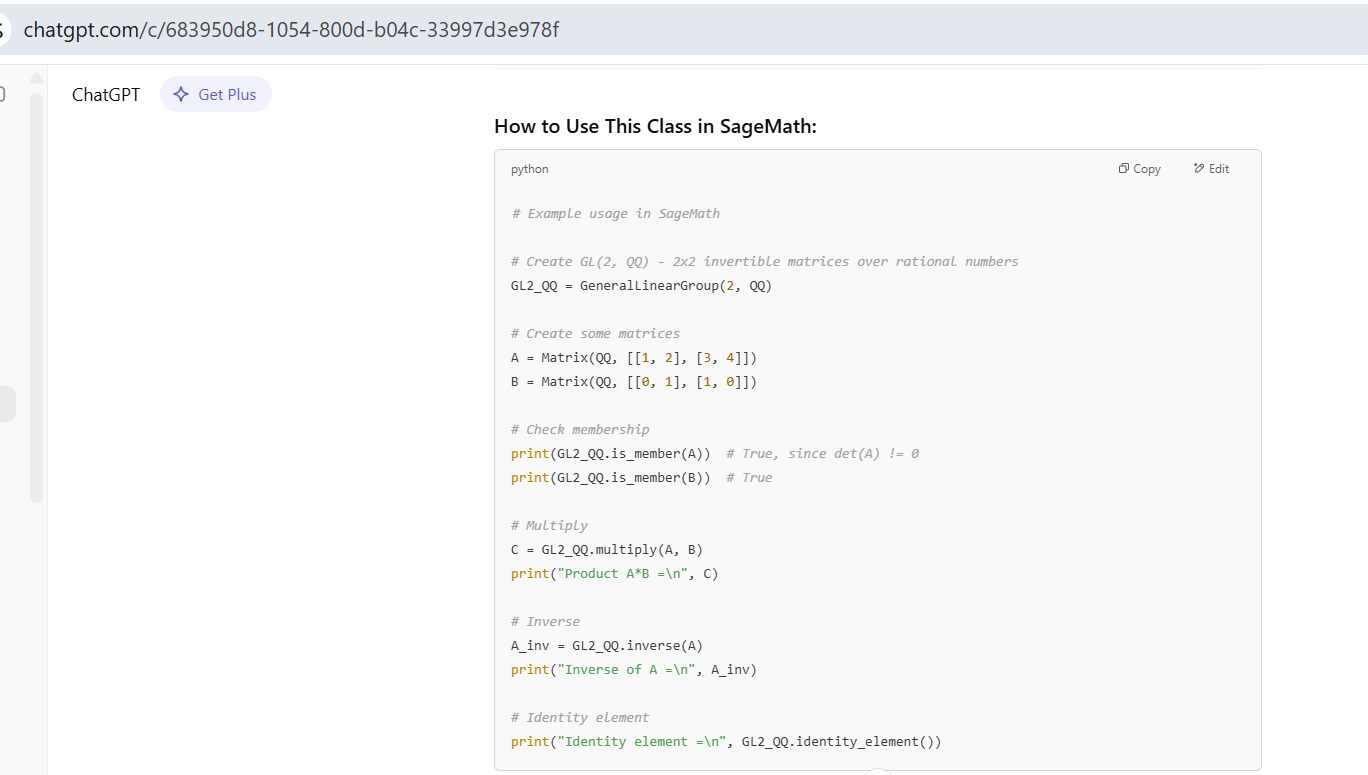This screenshot has width=1368, height=775.
Task: Click the pencil icon next to Edit
Action: (x=1199, y=169)
